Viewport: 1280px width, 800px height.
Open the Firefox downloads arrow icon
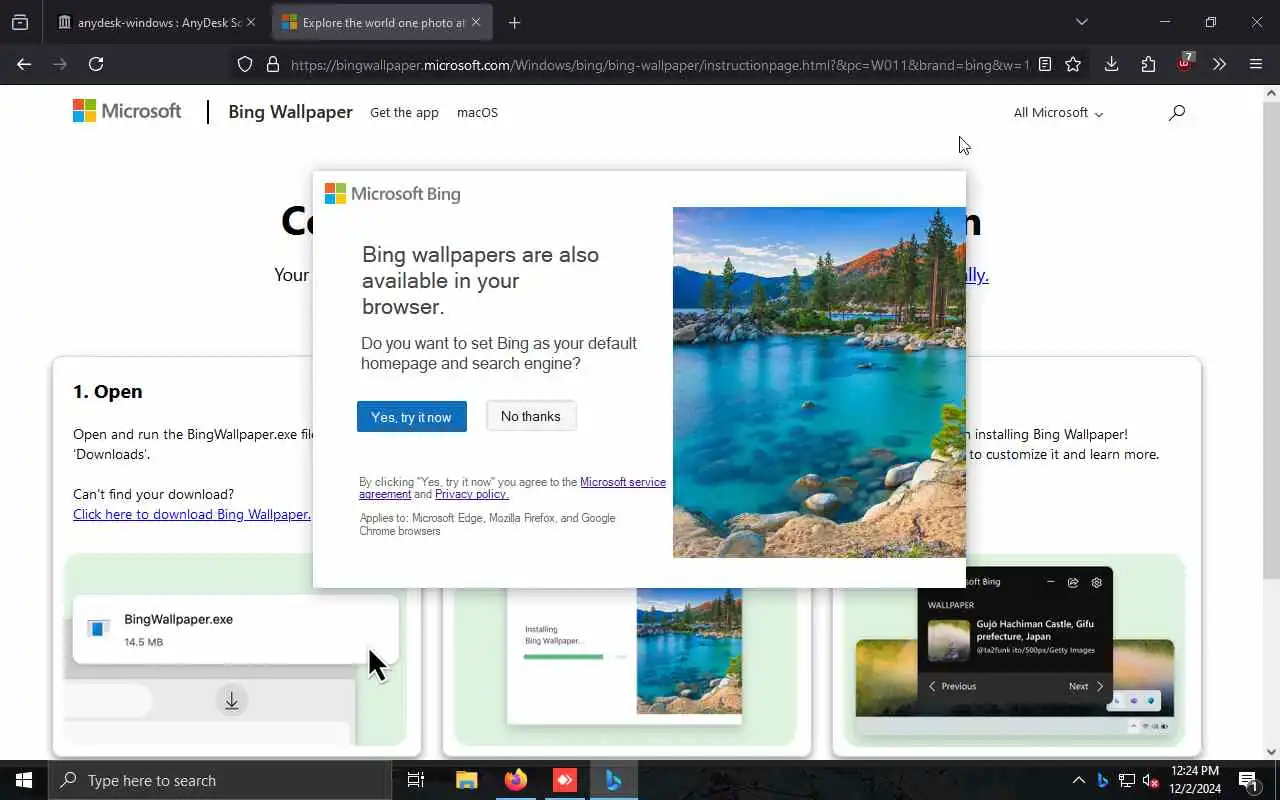point(1111,64)
